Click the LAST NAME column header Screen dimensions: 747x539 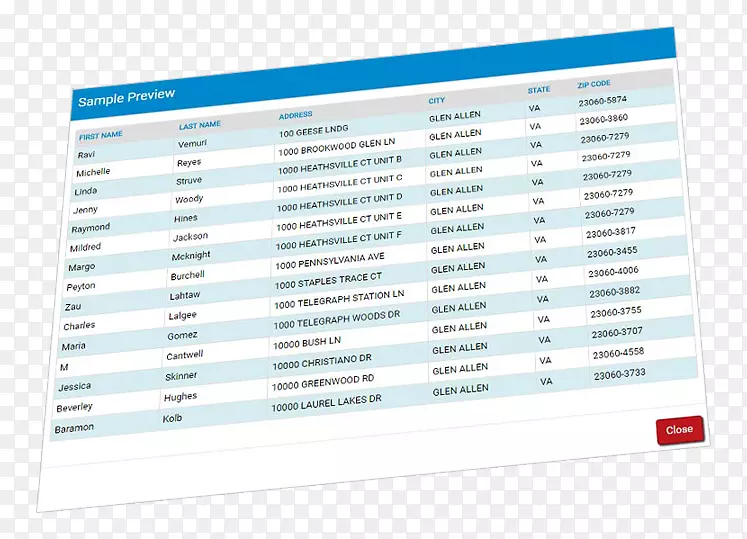pos(200,126)
